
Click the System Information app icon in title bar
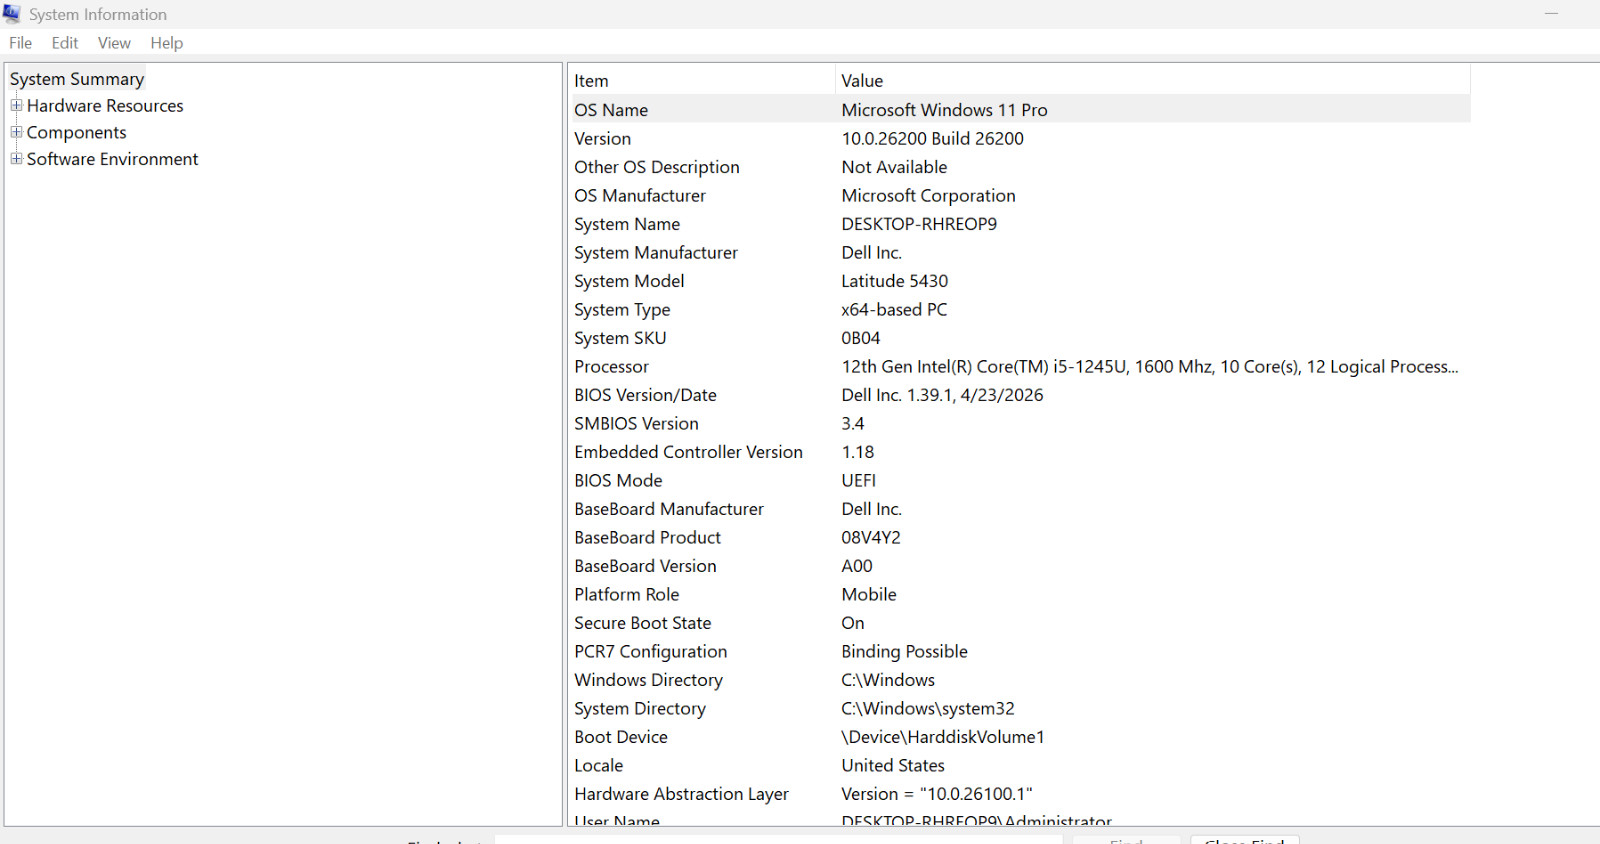[12, 14]
